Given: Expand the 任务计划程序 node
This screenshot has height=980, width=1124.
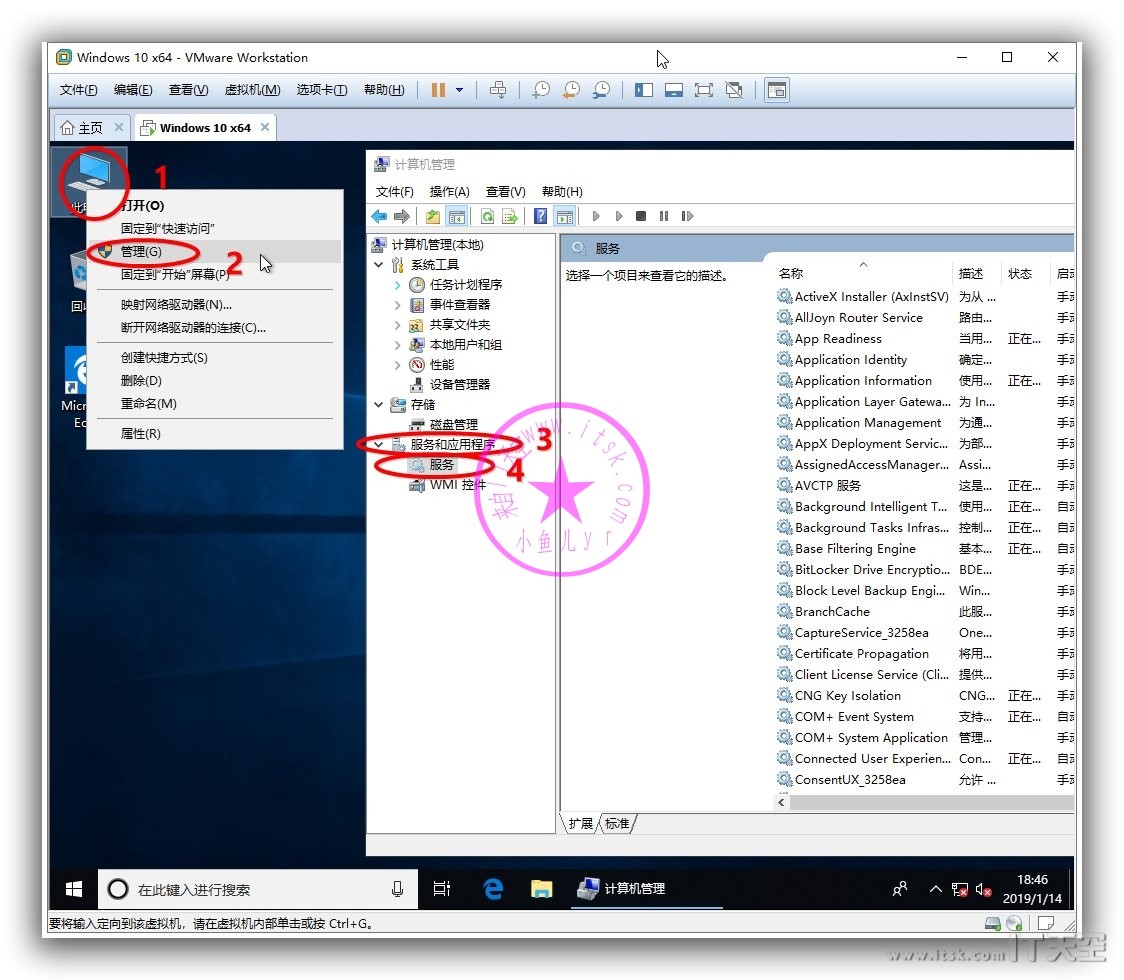Looking at the screenshot, I should [397, 285].
